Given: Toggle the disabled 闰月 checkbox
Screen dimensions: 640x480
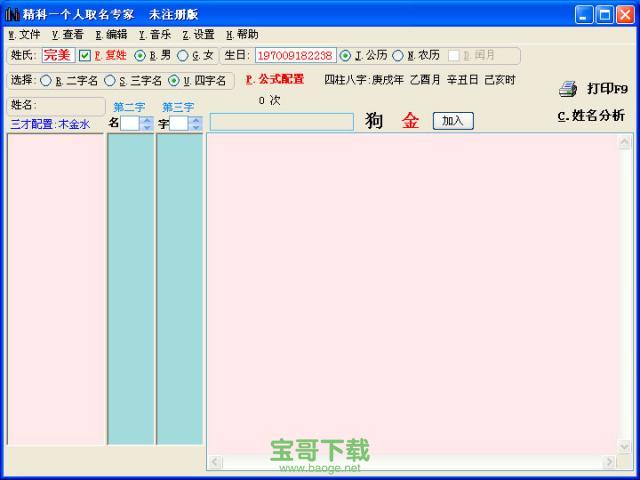Looking at the screenshot, I should [453, 56].
